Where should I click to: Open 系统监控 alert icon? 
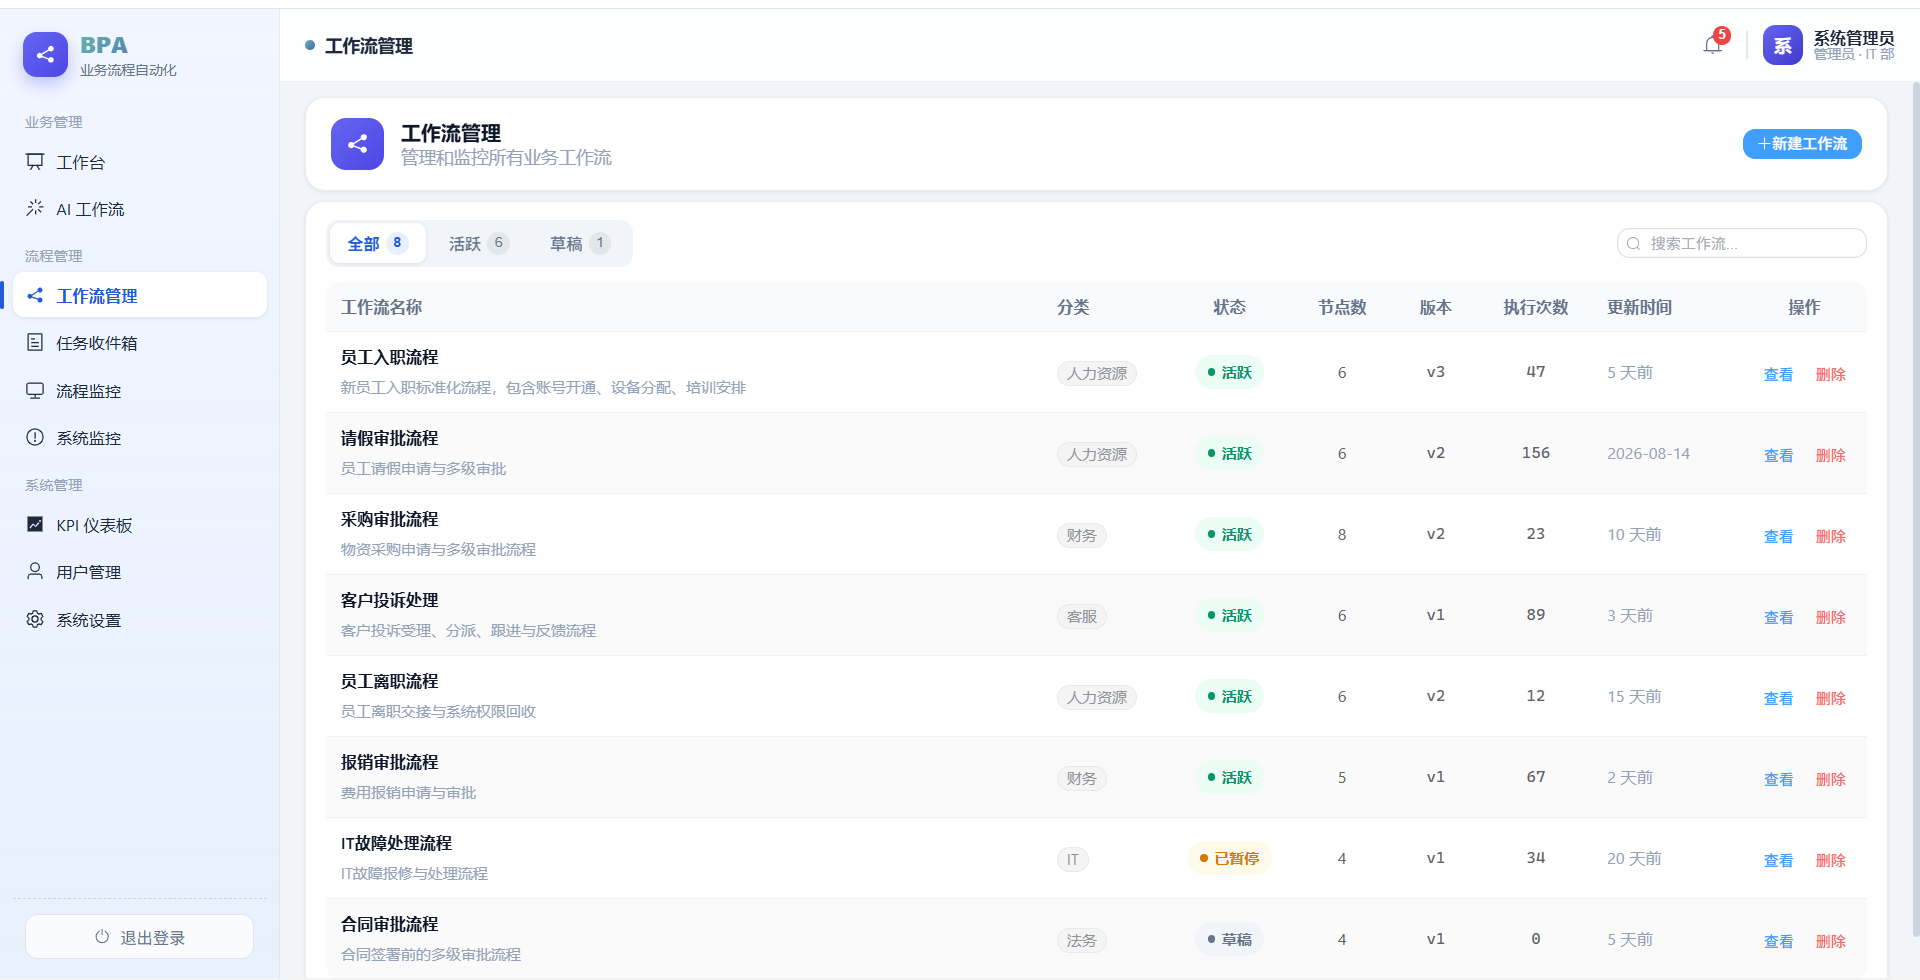(35, 437)
